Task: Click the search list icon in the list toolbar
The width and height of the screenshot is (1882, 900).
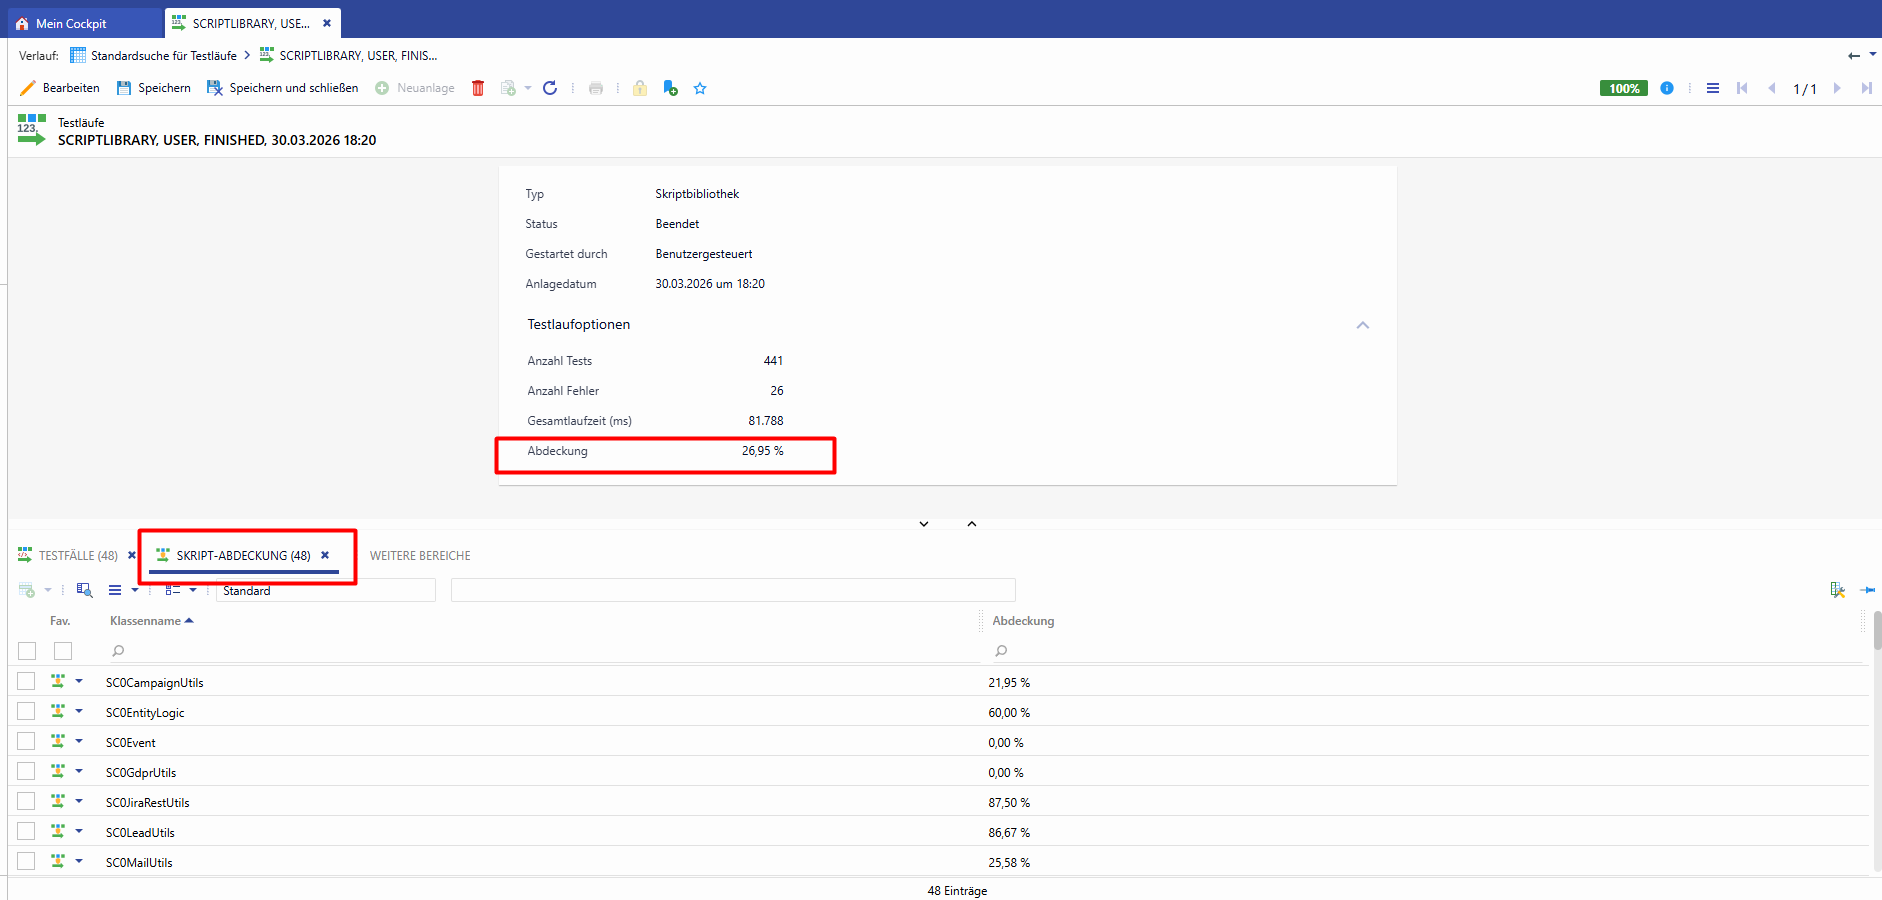Action: [x=85, y=590]
